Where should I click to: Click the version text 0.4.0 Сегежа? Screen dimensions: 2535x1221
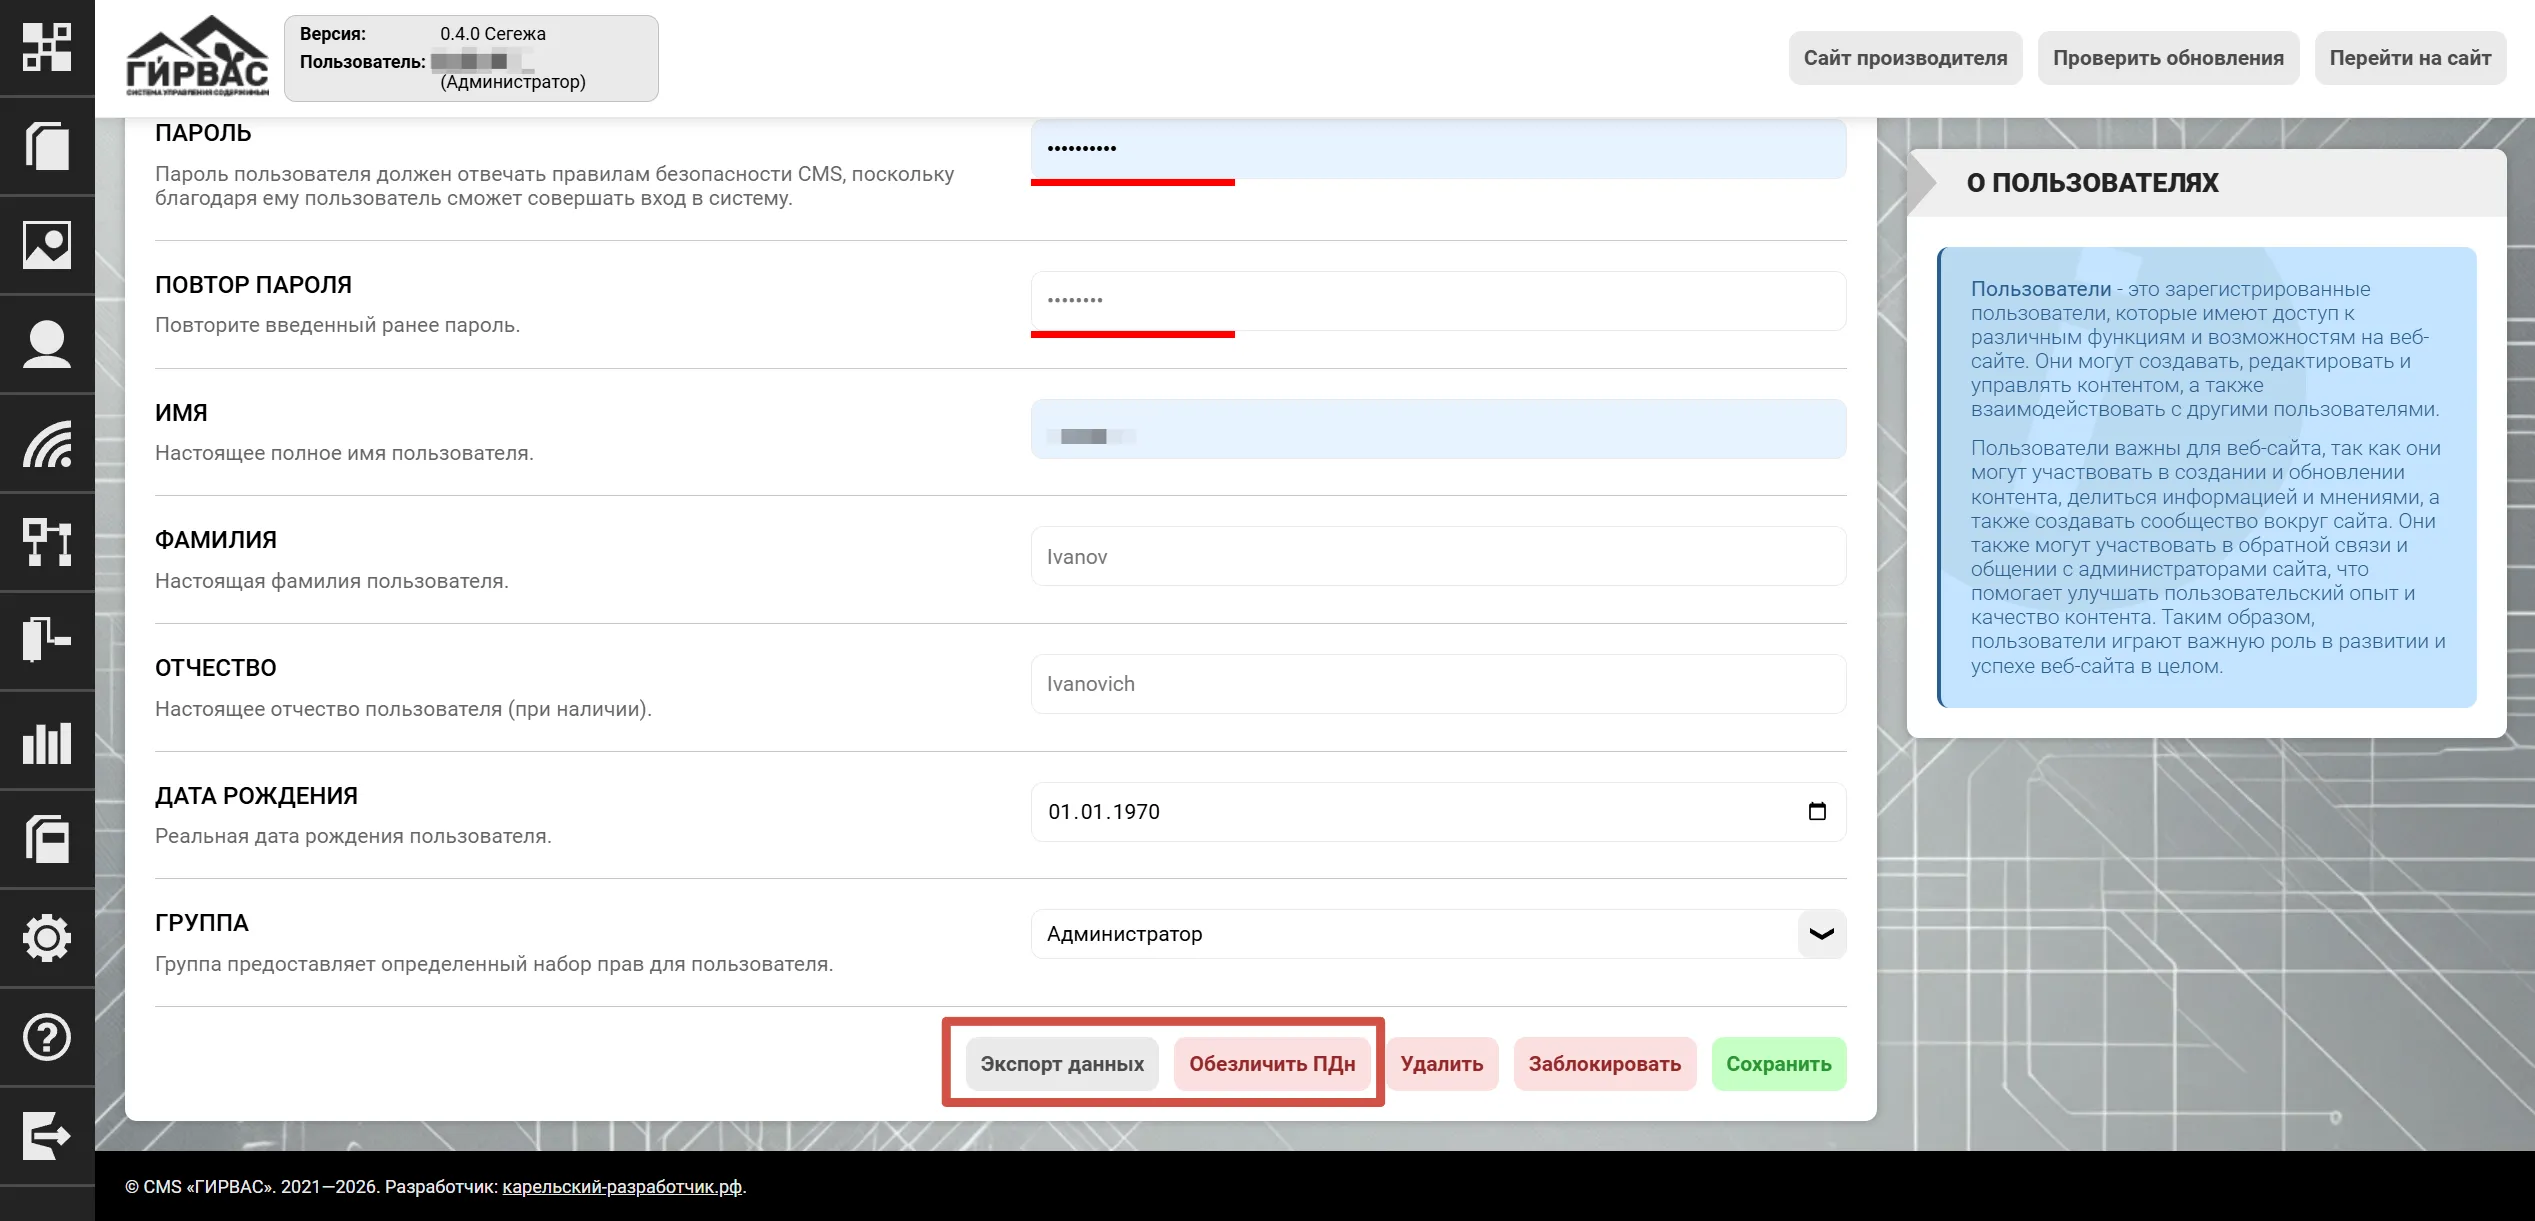point(493,34)
